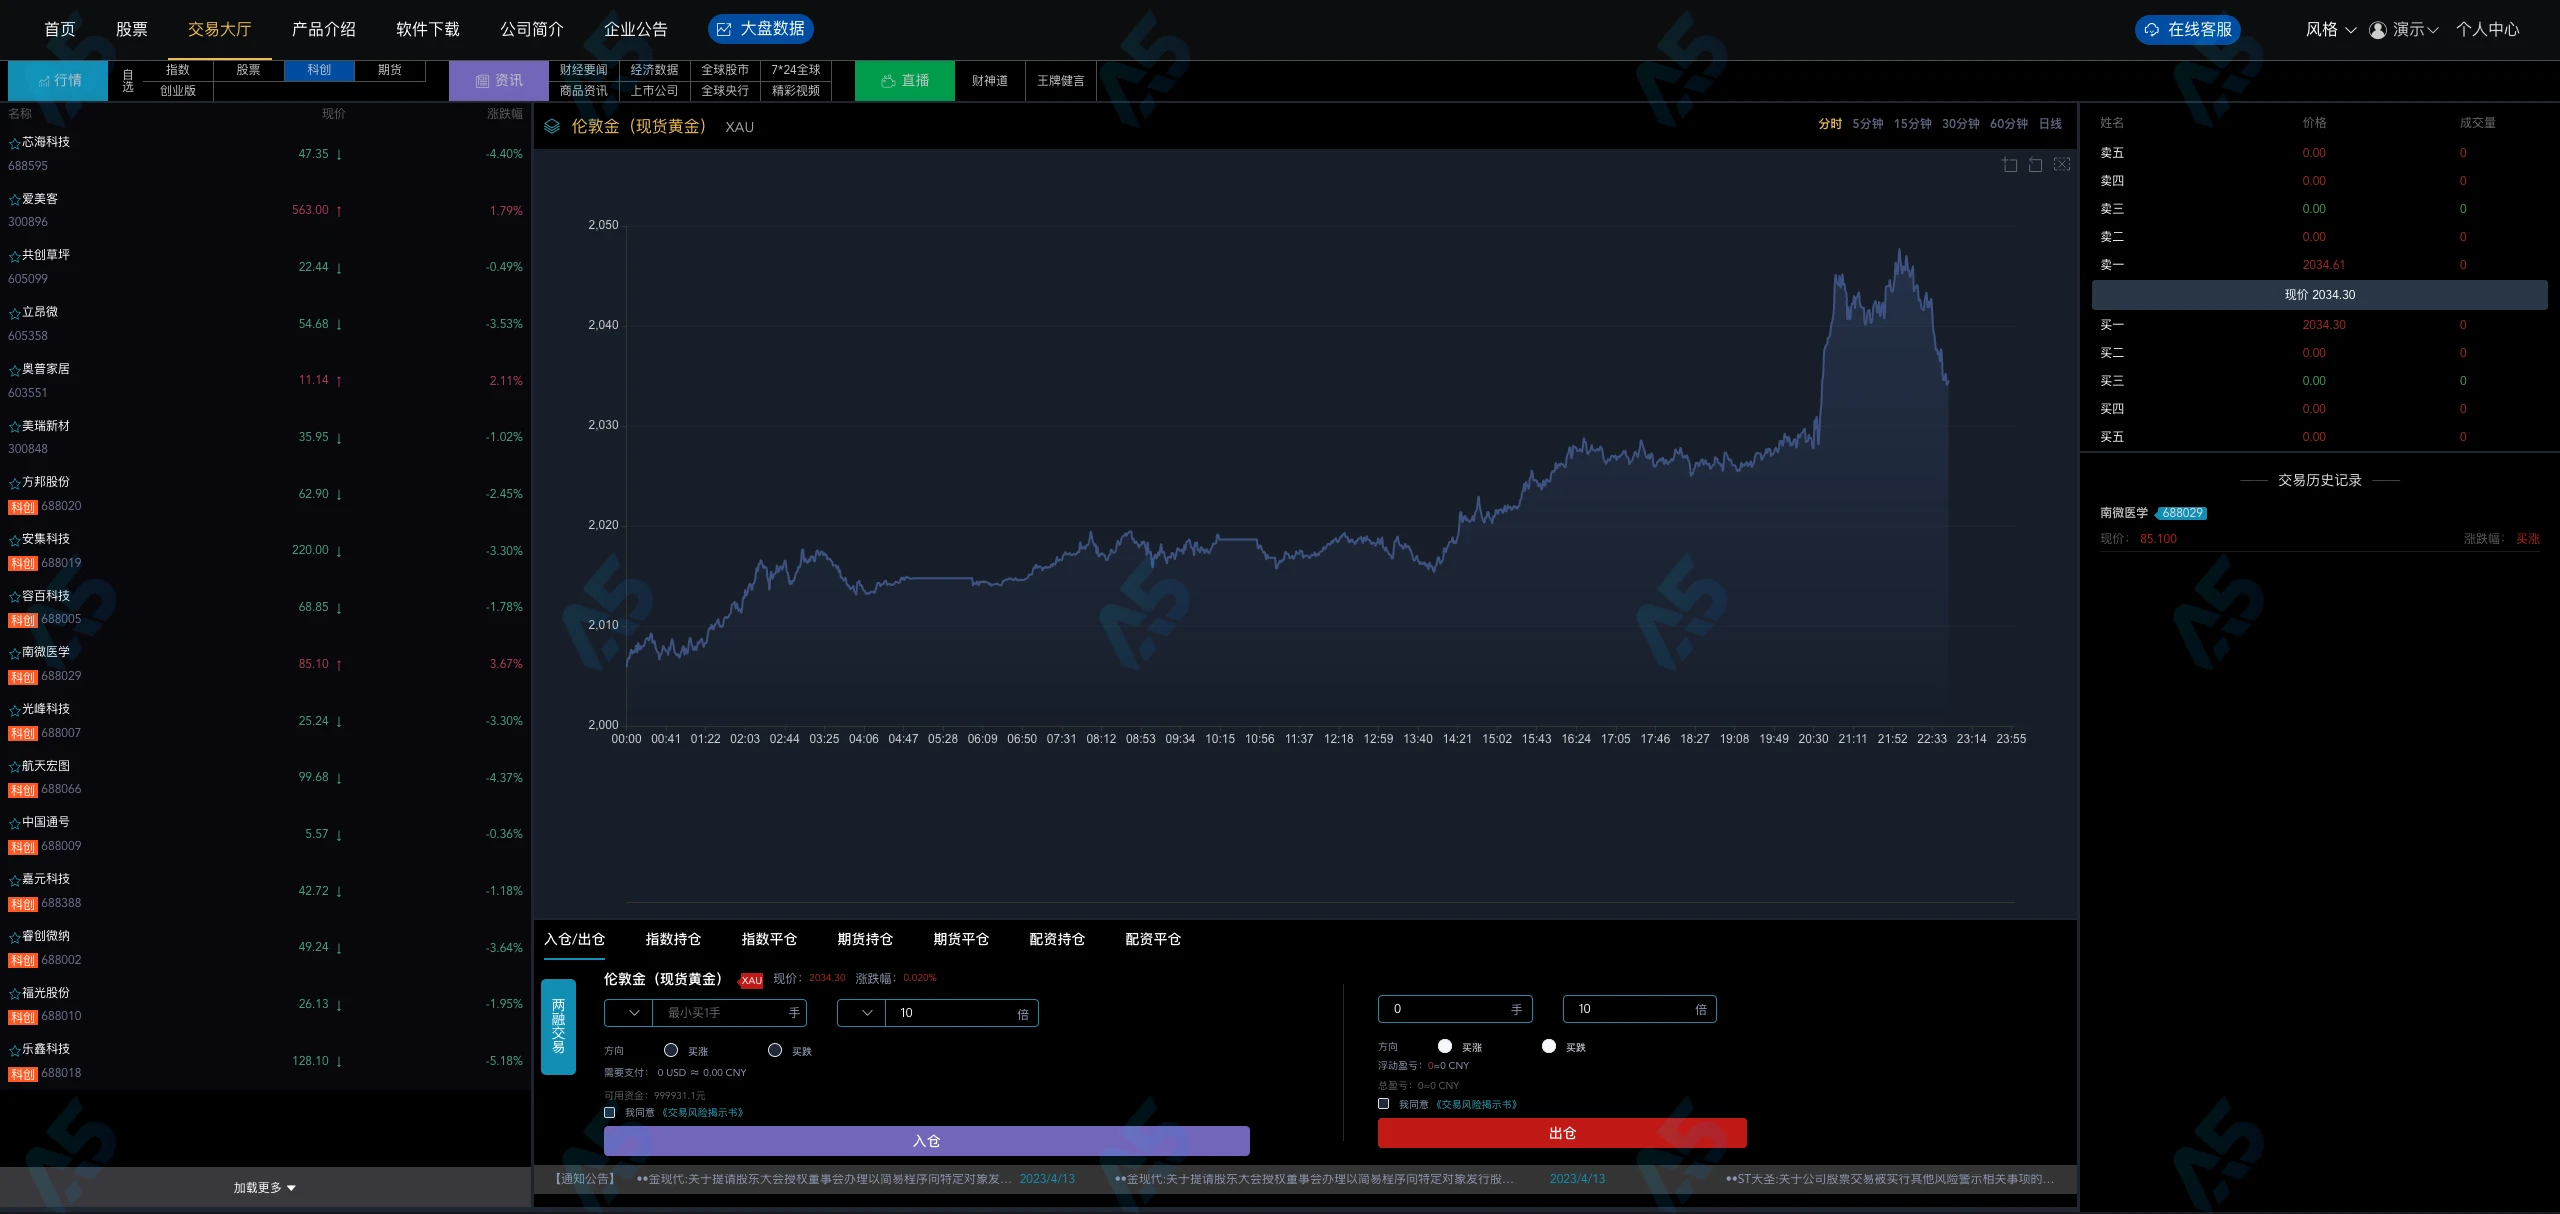
Task: Check 我同意 box above the 入仓 button
Action: [610, 1112]
